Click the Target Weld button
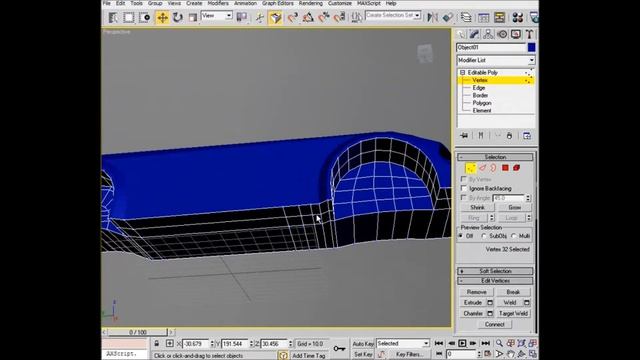This screenshot has height=360, width=640. (513, 313)
